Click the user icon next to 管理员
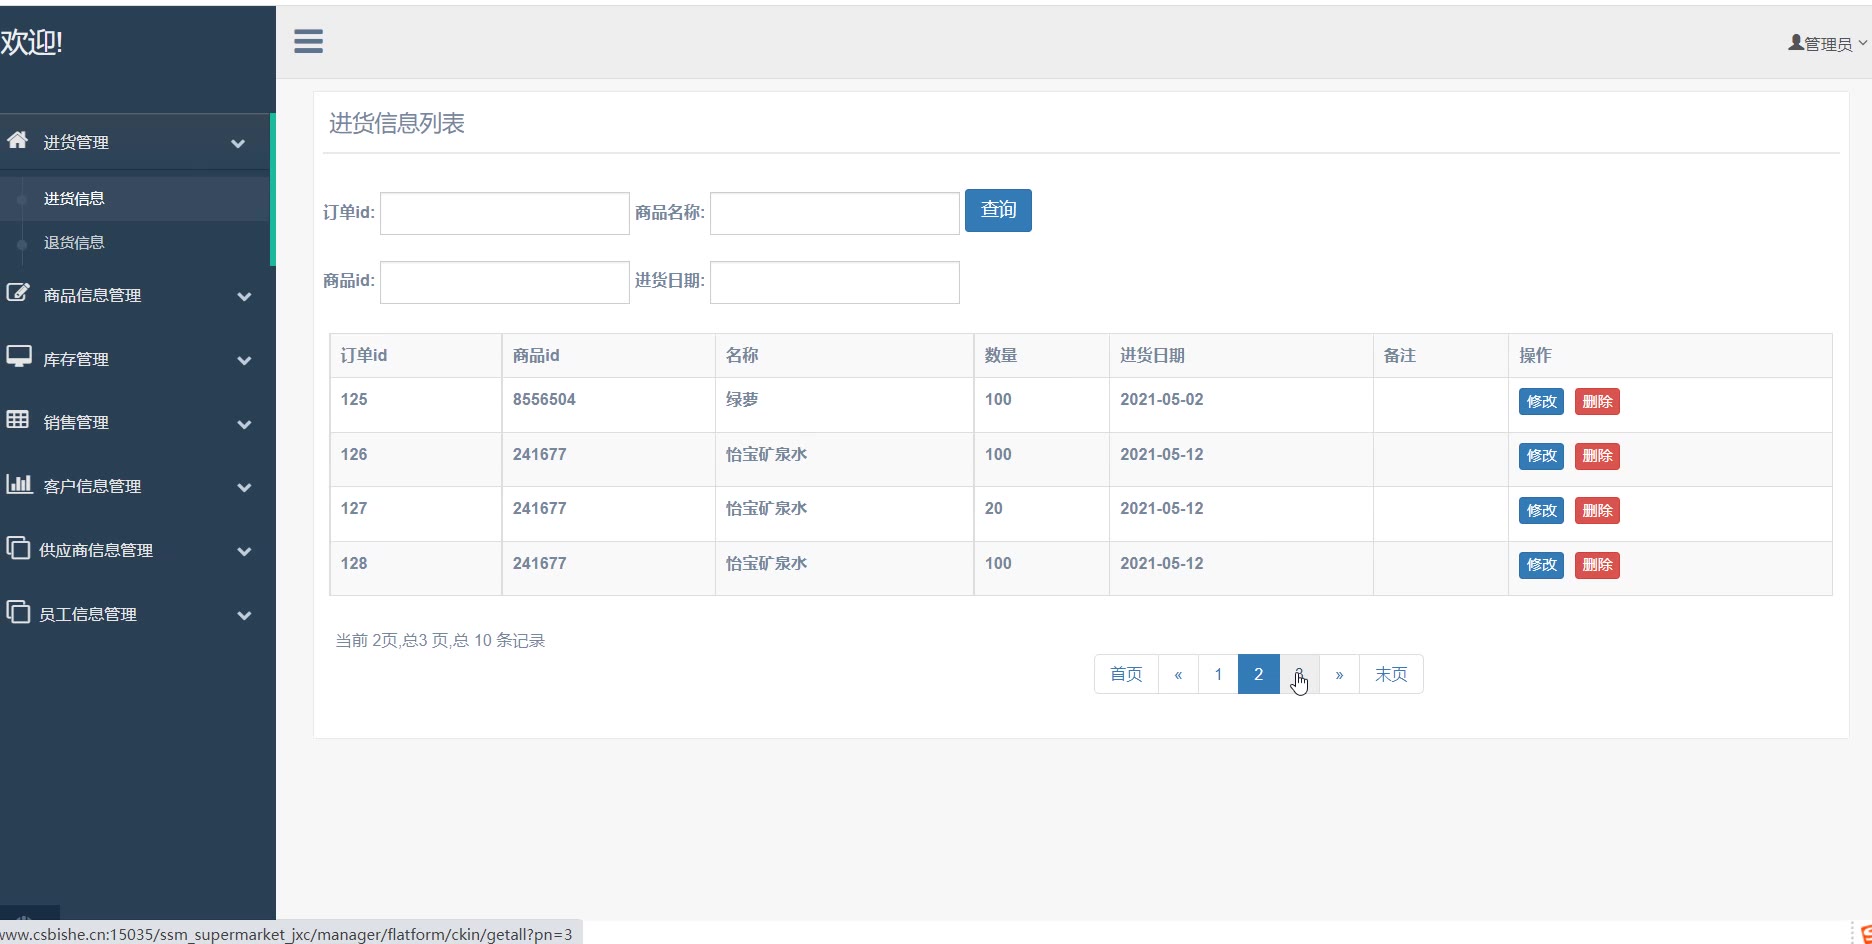The width and height of the screenshot is (1872, 944). tap(1795, 43)
